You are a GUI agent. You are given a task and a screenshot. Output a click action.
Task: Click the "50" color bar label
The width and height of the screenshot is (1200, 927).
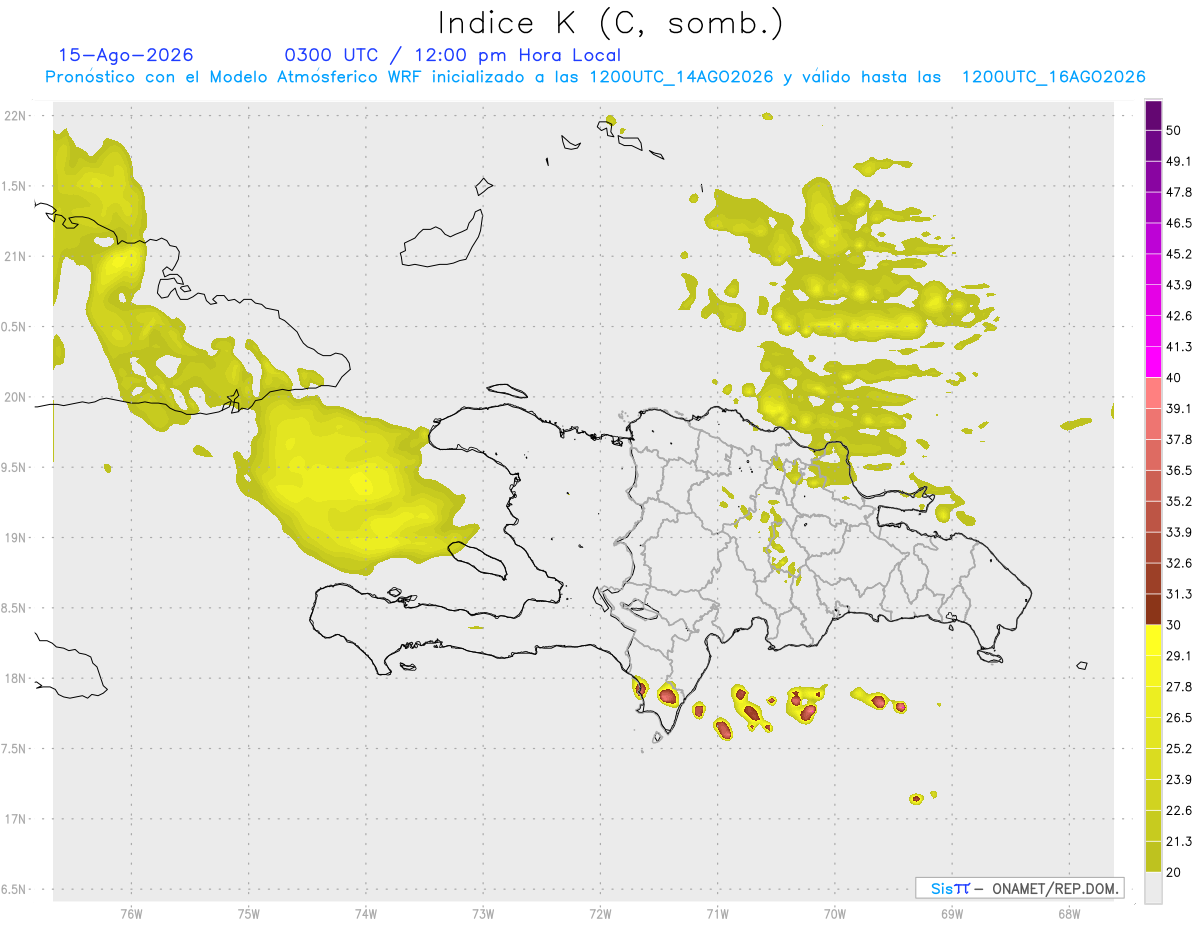click(1175, 130)
